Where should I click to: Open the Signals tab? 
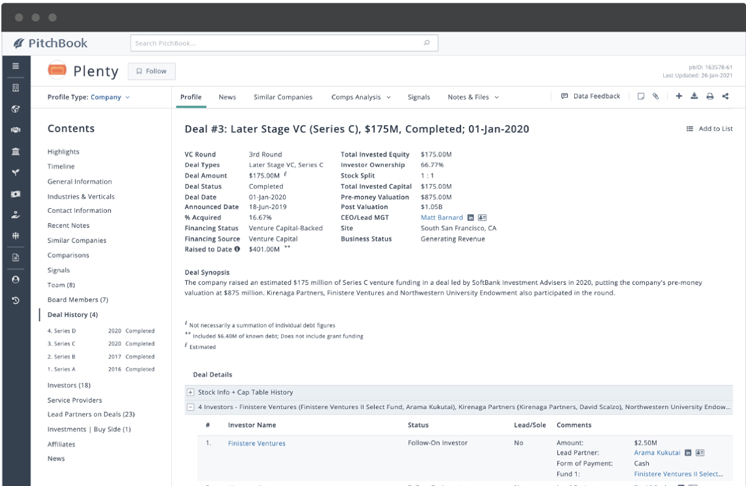point(419,97)
